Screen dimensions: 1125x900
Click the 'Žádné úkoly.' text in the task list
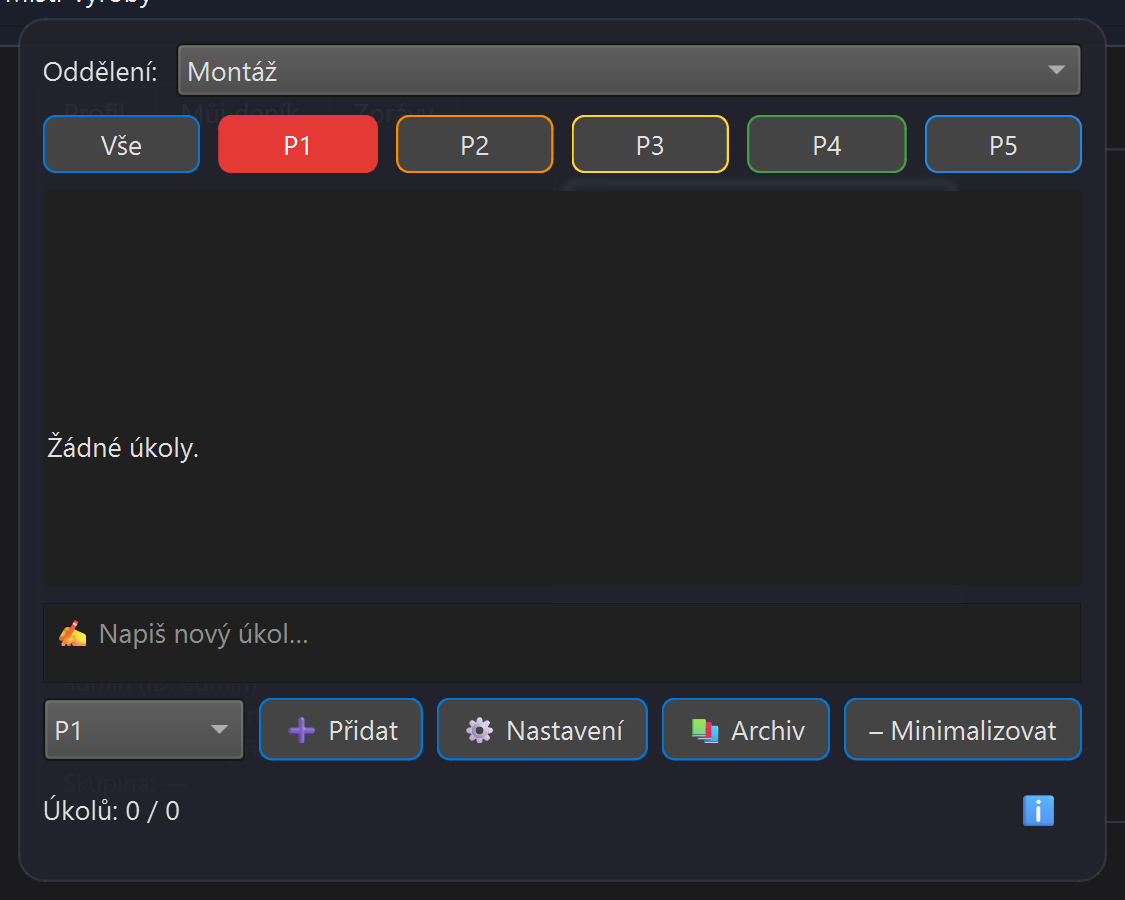tap(123, 449)
